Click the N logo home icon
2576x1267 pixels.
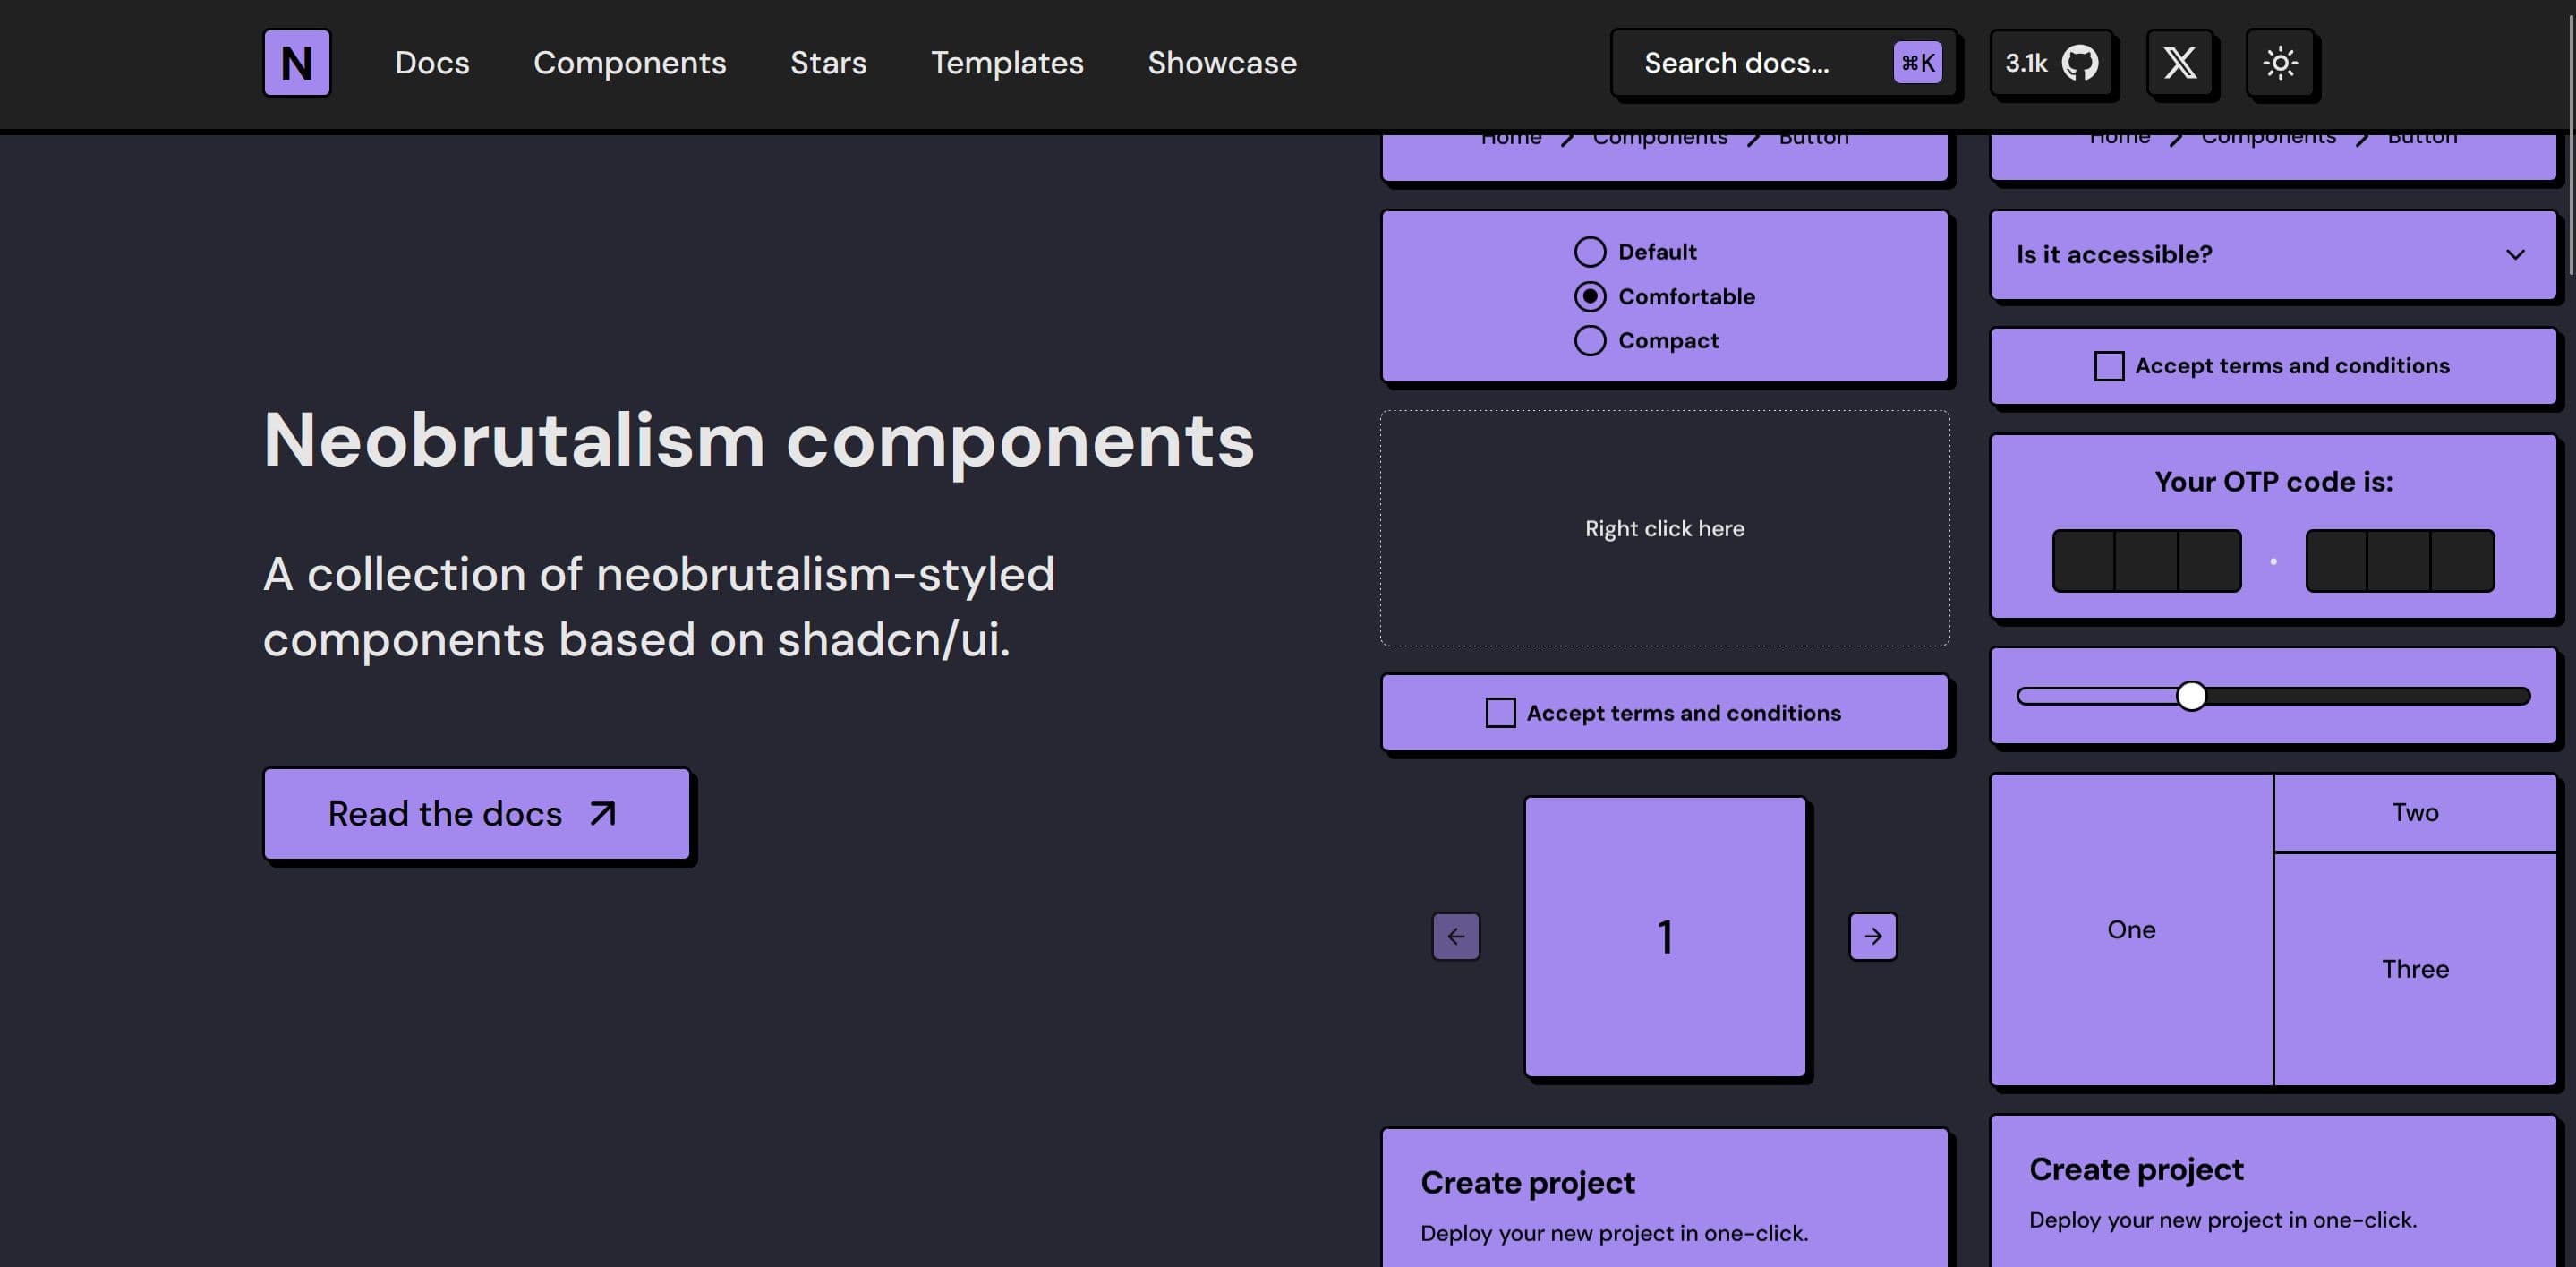[296, 62]
